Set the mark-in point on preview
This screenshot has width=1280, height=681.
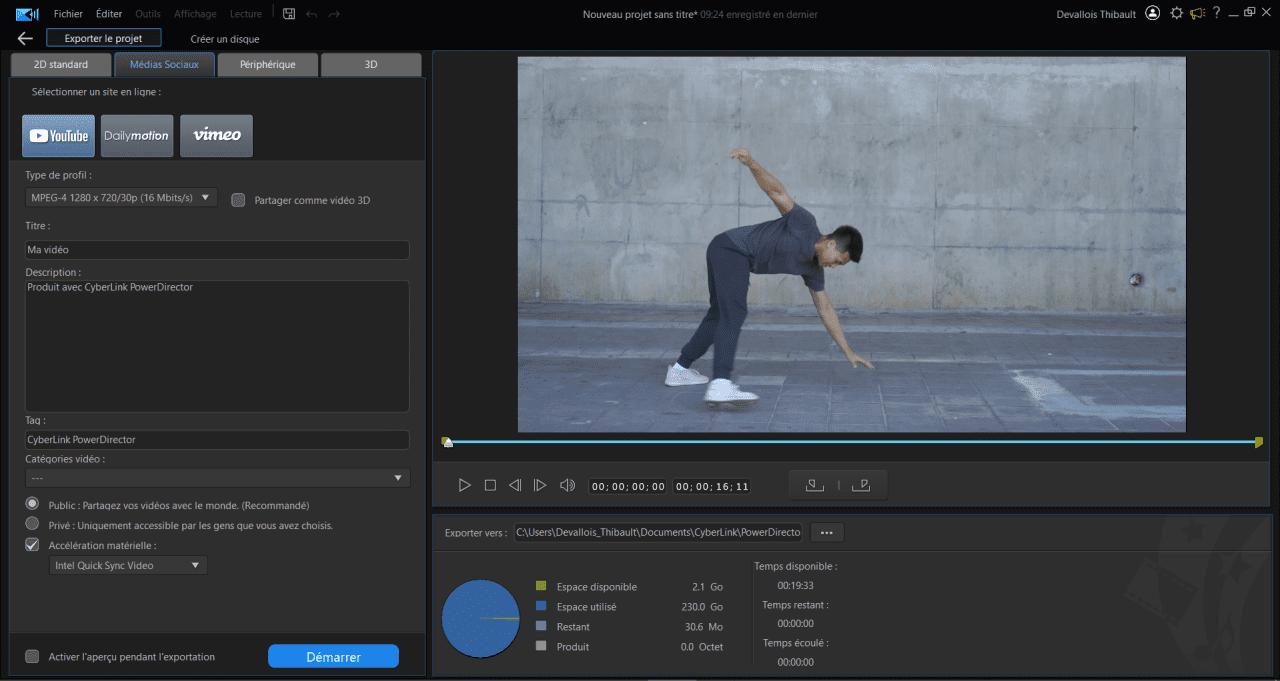(815, 485)
